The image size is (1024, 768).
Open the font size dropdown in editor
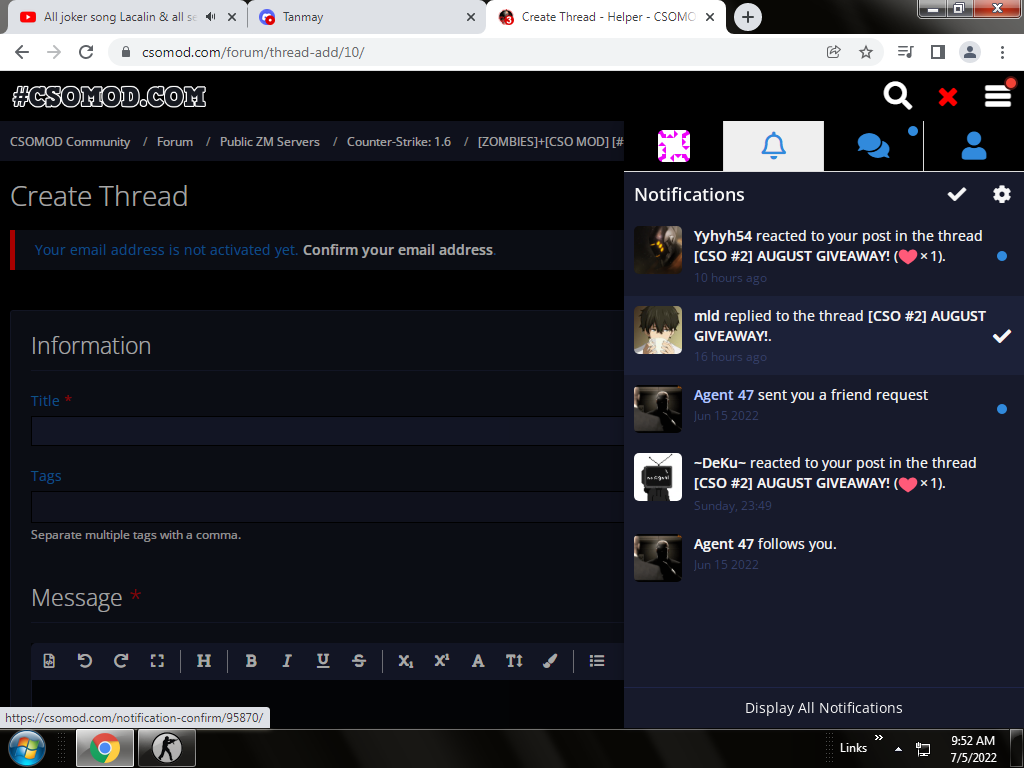point(514,661)
